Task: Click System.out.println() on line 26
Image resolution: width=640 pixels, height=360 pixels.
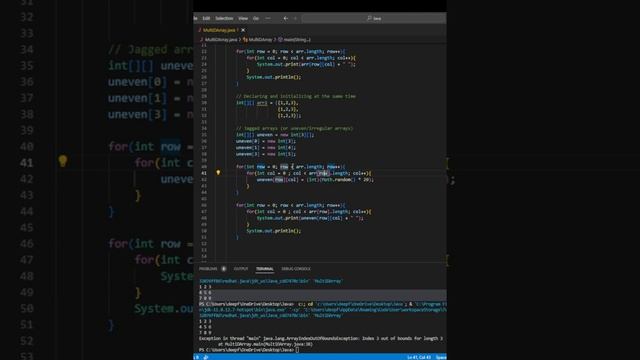Action: [273, 77]
